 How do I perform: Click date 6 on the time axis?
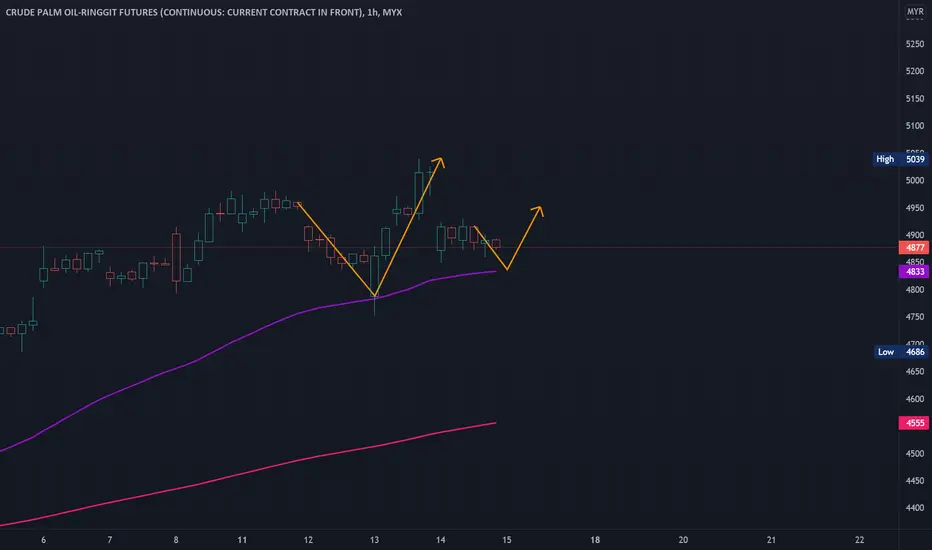click(x=43, y=540)
